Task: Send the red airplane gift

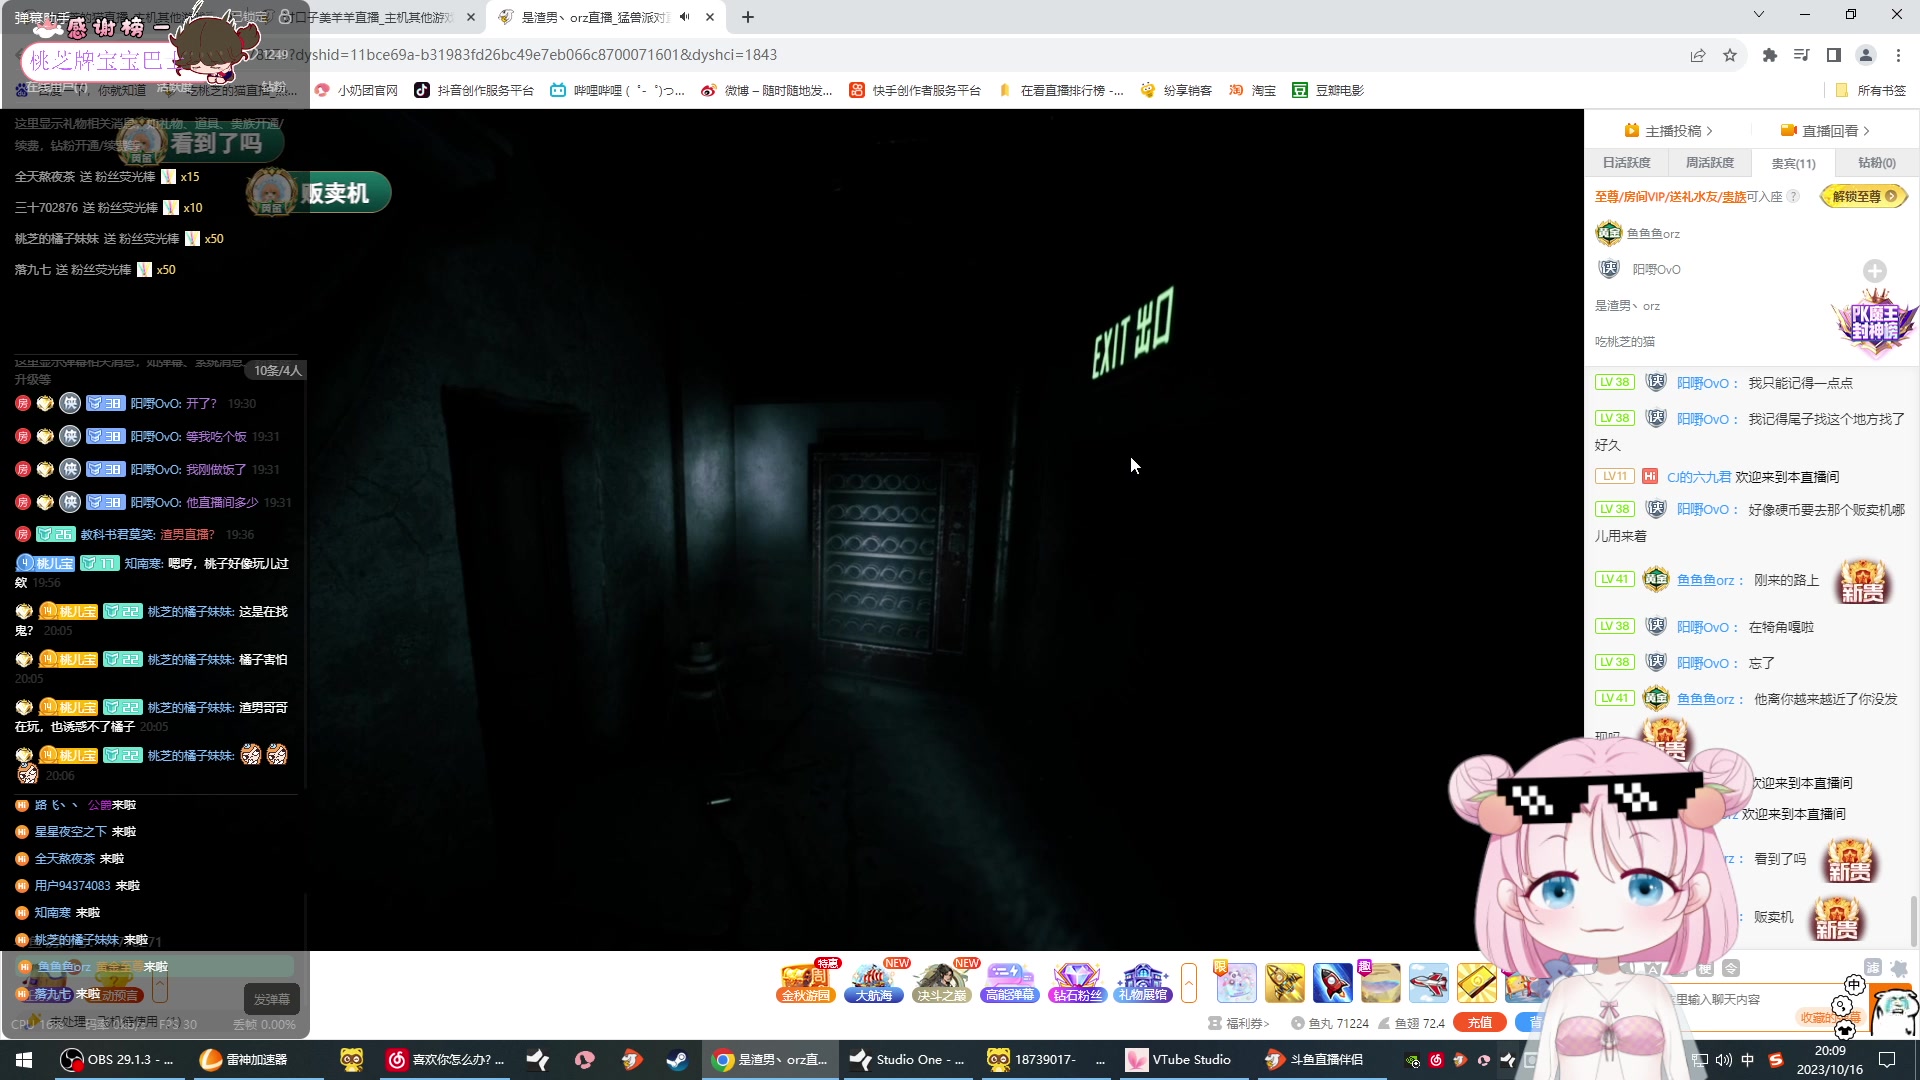Action: 1429,983
